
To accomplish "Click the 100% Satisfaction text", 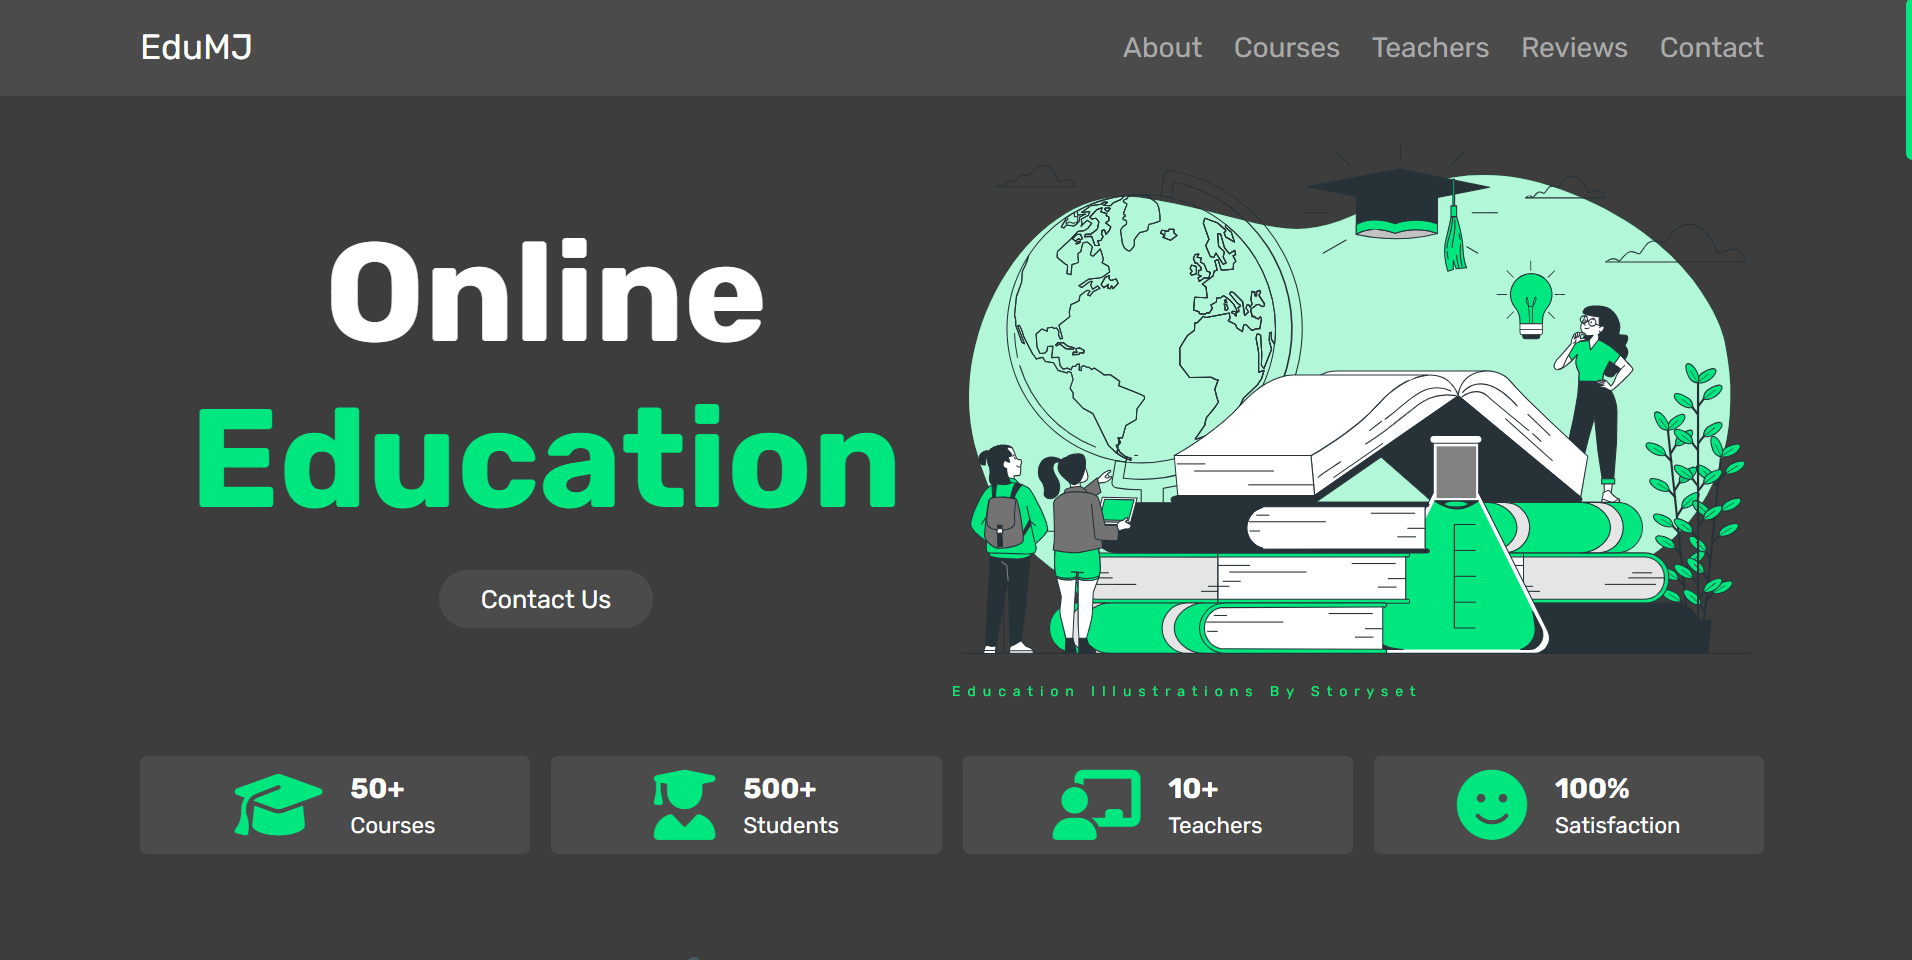I will (x=1616, y=806).
